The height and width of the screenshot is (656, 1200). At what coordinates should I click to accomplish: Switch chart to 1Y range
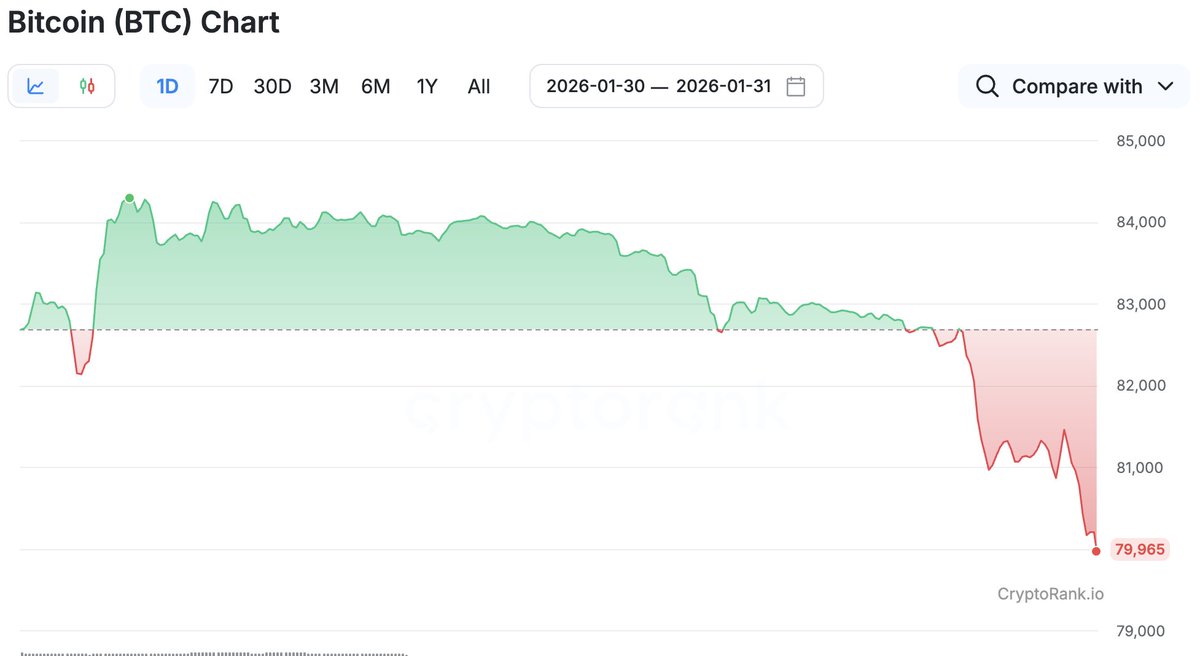click(x=427, y=86)
